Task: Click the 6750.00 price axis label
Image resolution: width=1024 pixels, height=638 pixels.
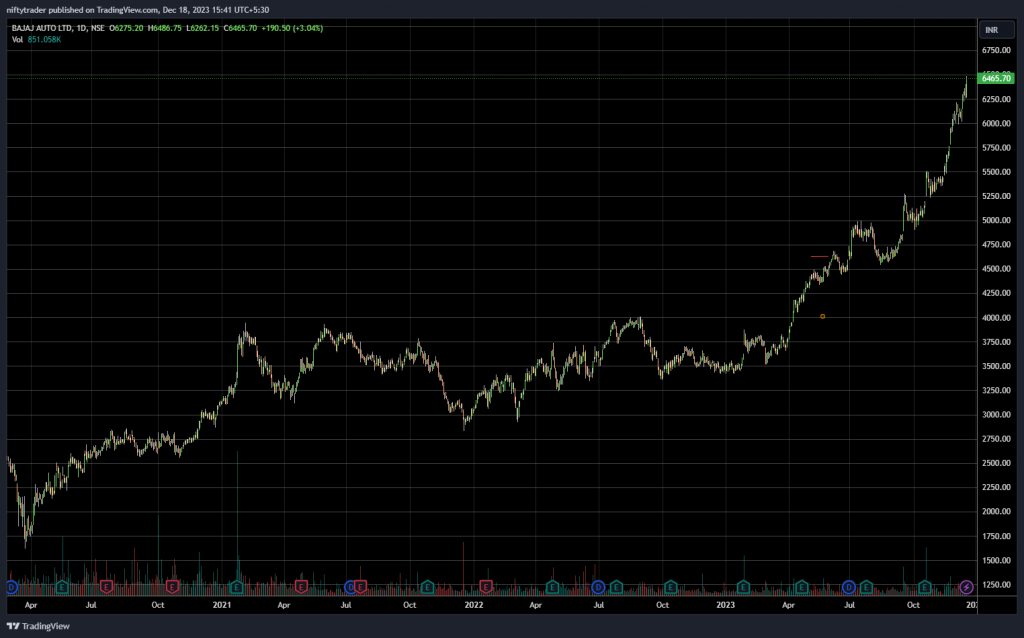Action: [x=996, y=50]
